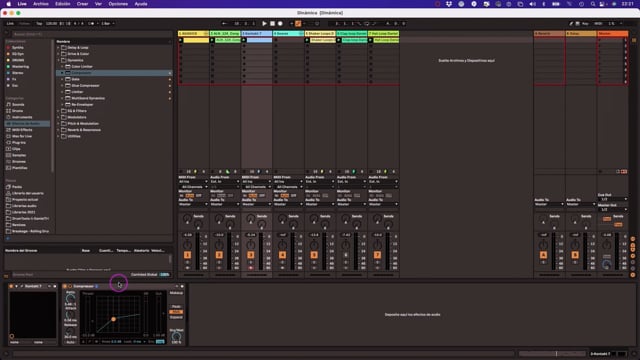Click the transport Stop button

point(272,24)
